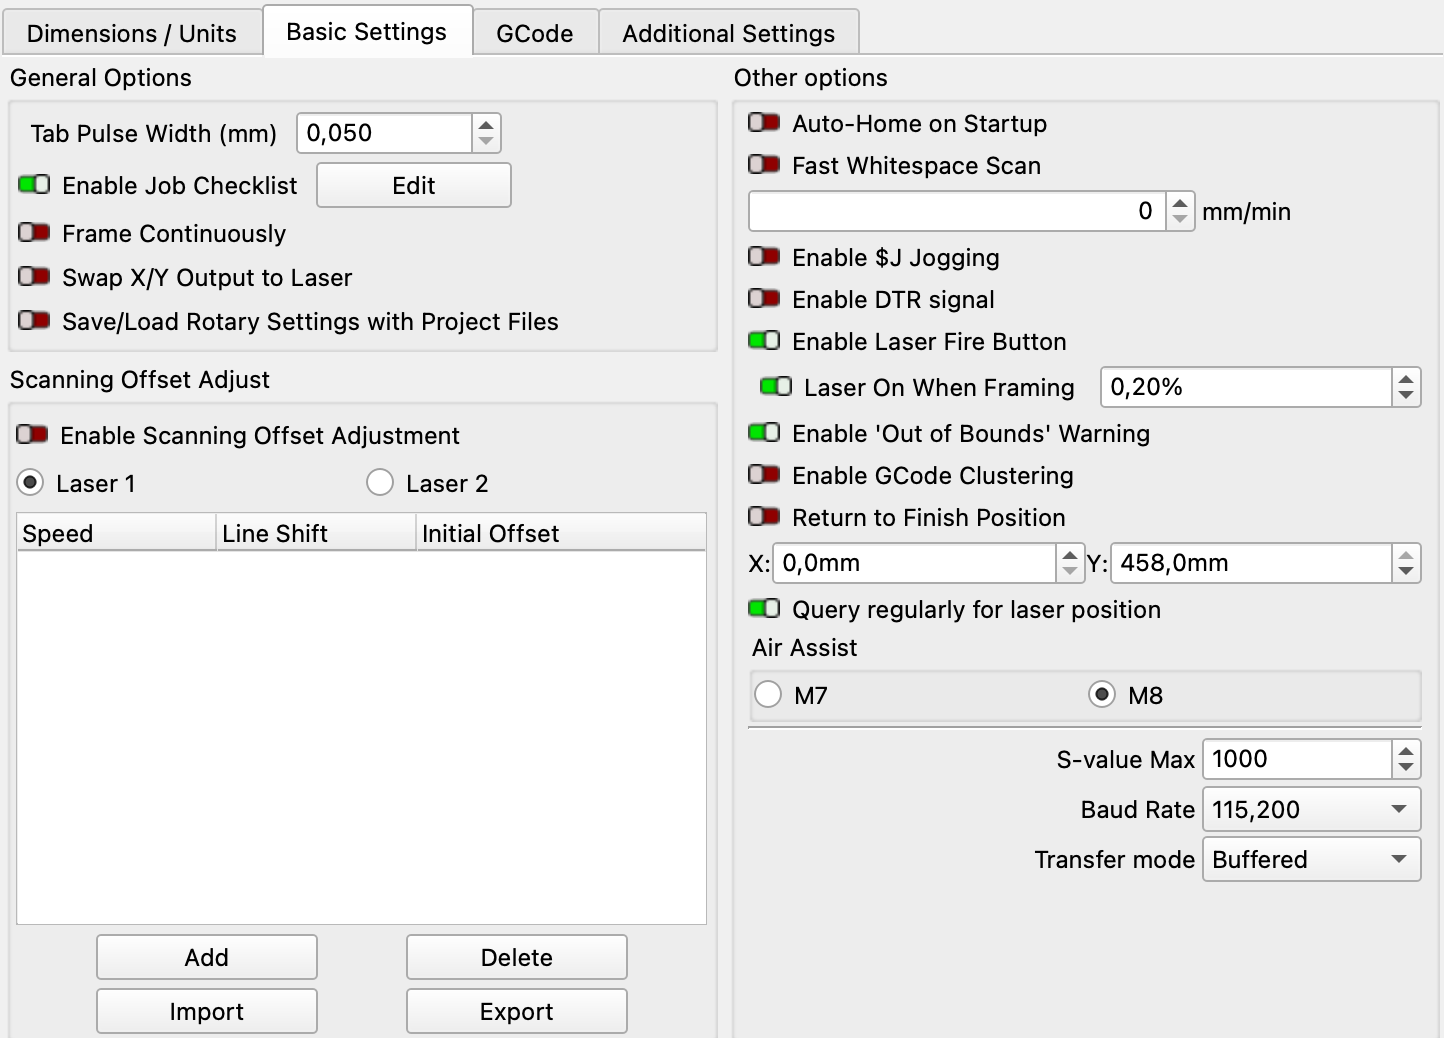Enable Scanning Offset Adjustment
The width and height of the screenshot is (1444, 1038).
[33, 435]
